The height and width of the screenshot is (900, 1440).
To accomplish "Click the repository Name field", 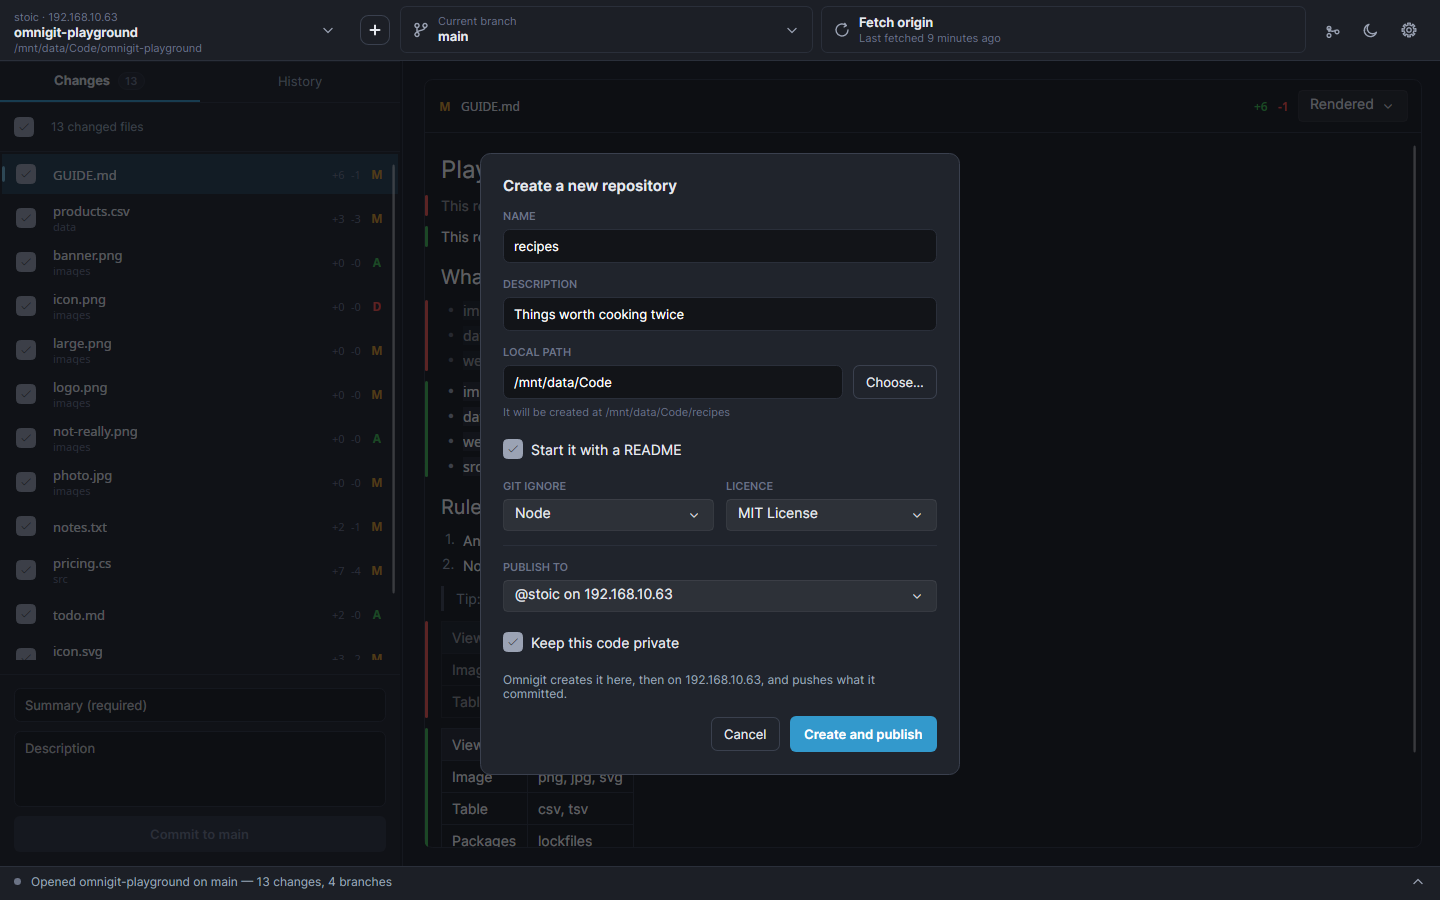I will coord(720,246).
